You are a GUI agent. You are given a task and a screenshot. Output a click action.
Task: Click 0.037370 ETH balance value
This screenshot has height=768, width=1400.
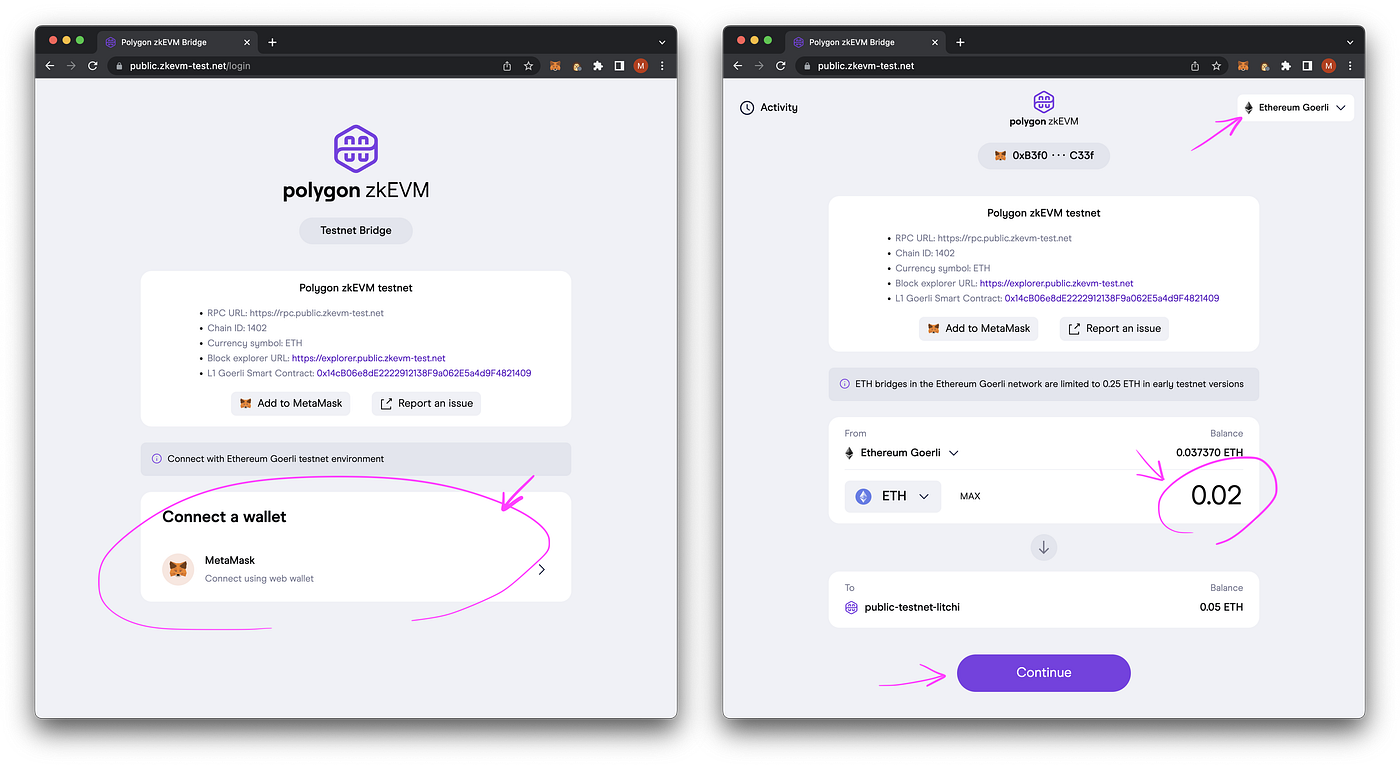1209,453
